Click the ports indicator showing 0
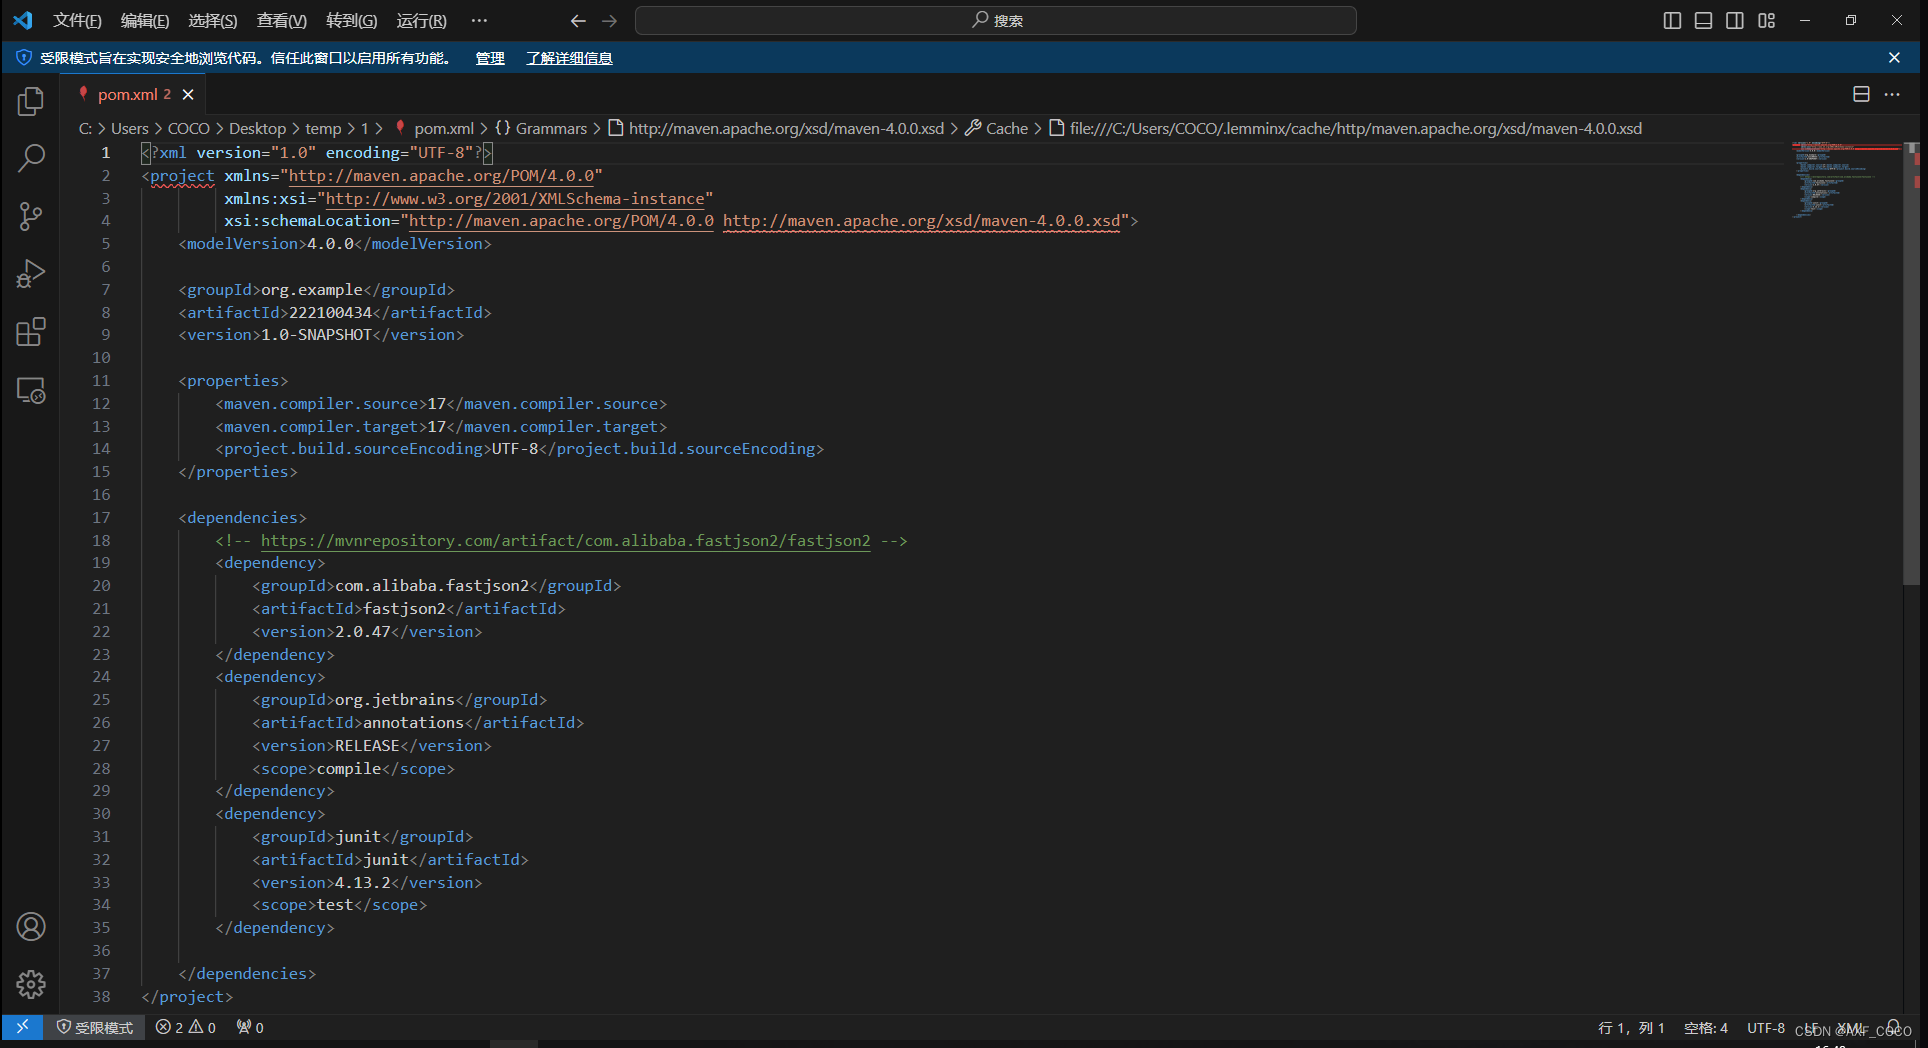The image size is (1928, 1048). tap(250, 1027)
